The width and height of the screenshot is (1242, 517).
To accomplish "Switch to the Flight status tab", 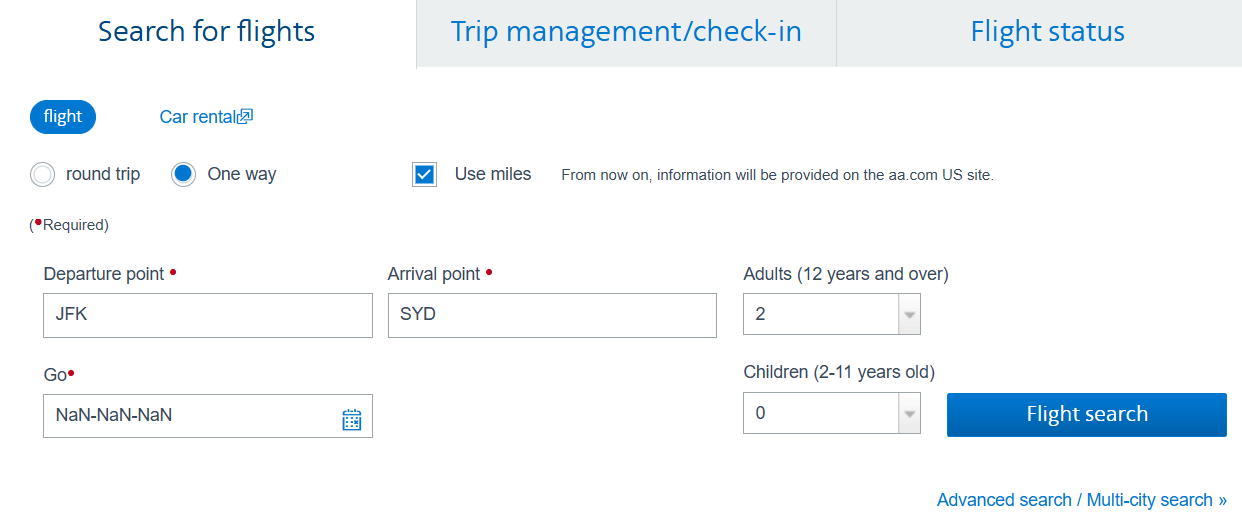I will click(x=1047, y=32).
